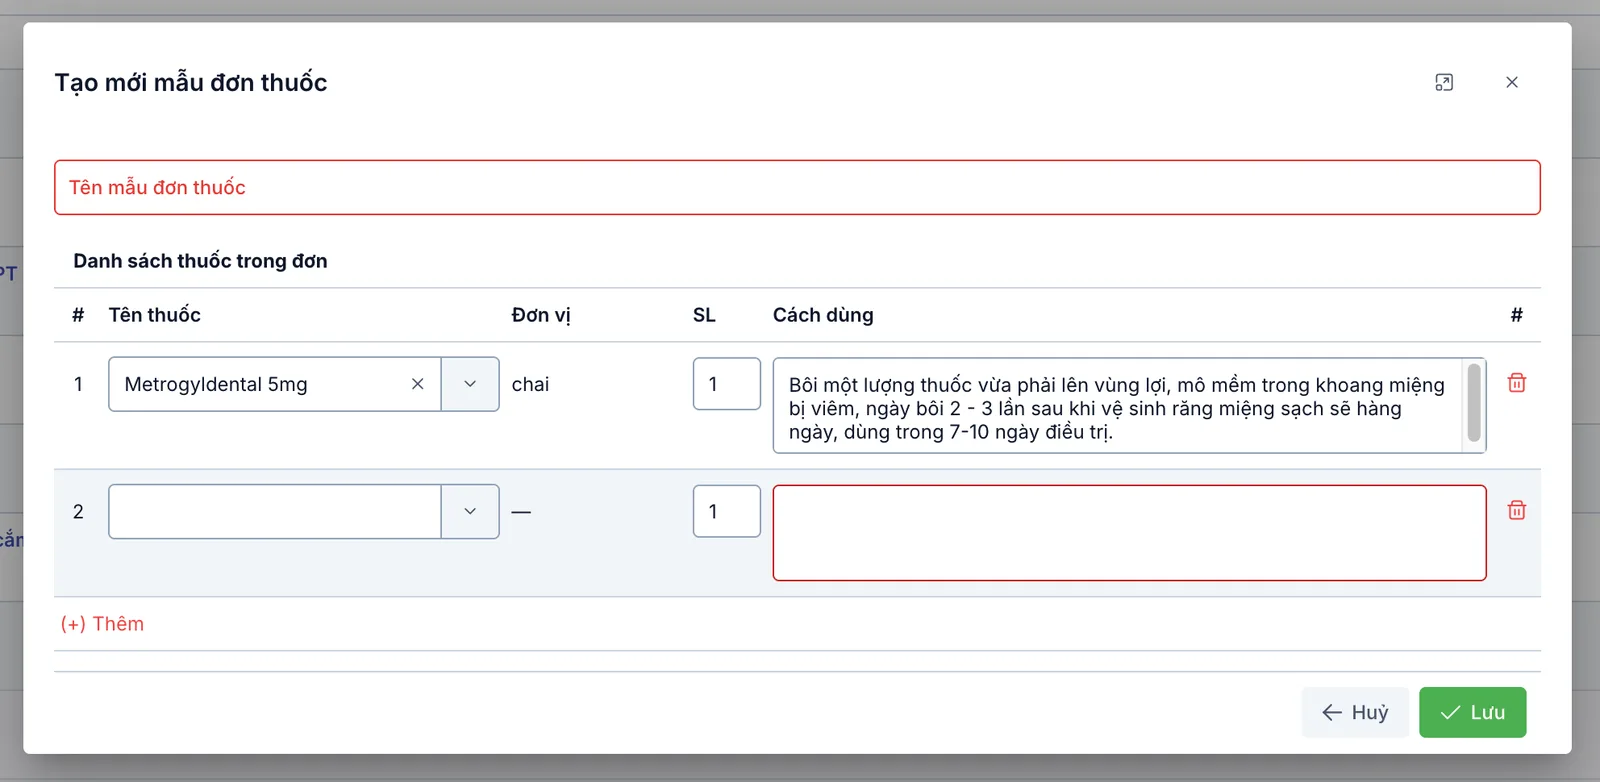The width and height of the screenshot is (1600, 782).
Task: Click the Tạo mới mẫu đơn thuốc title
Action: (191, 82)
